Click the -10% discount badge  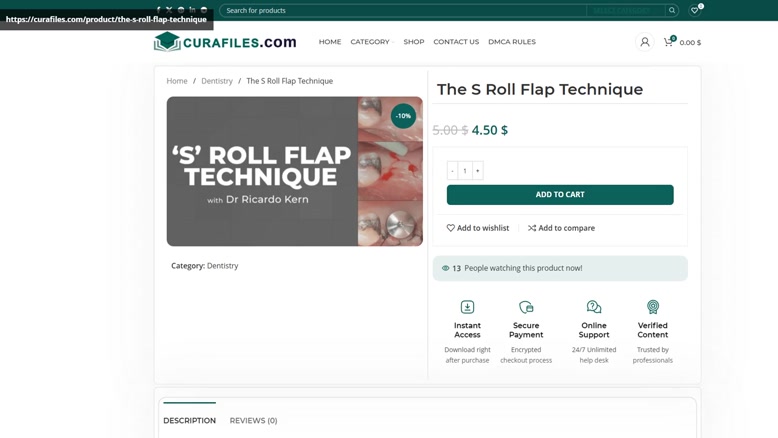[x=403, y=116]
